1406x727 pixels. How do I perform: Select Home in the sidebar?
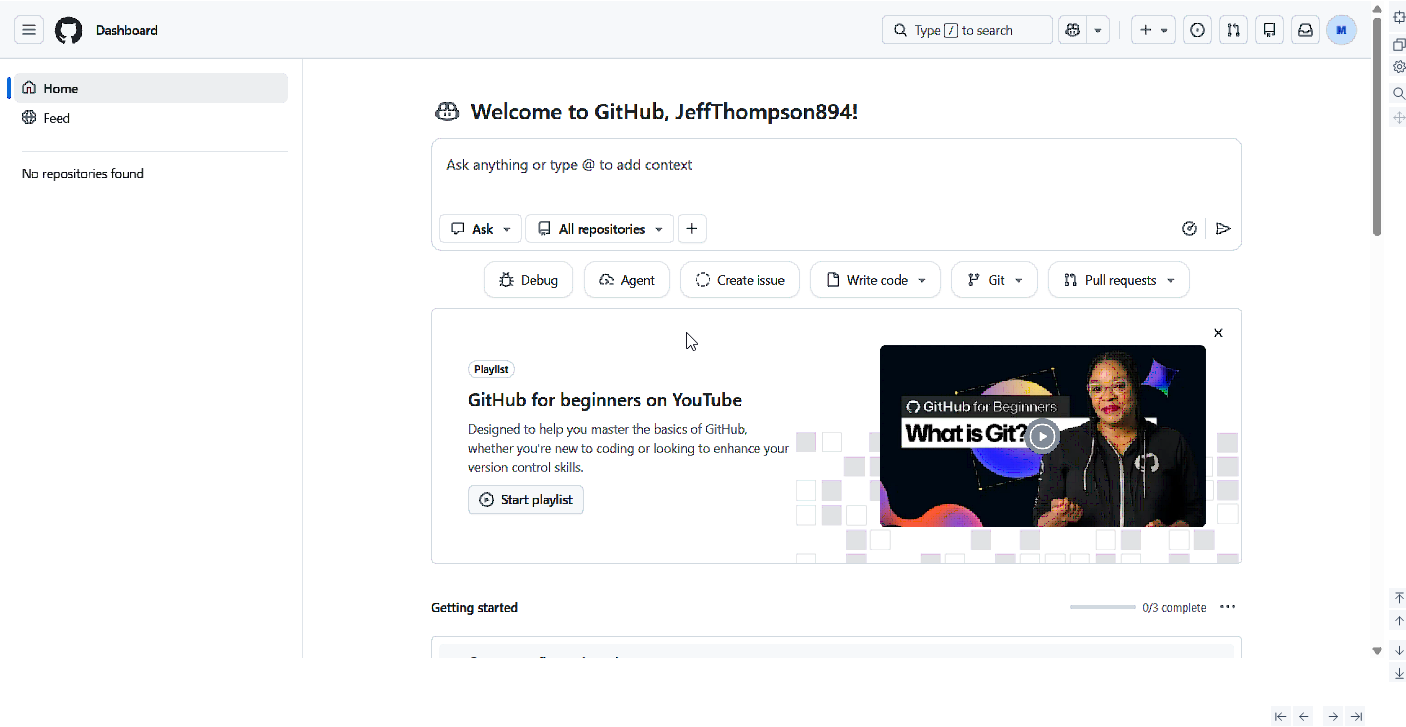[x=148, y=88]
